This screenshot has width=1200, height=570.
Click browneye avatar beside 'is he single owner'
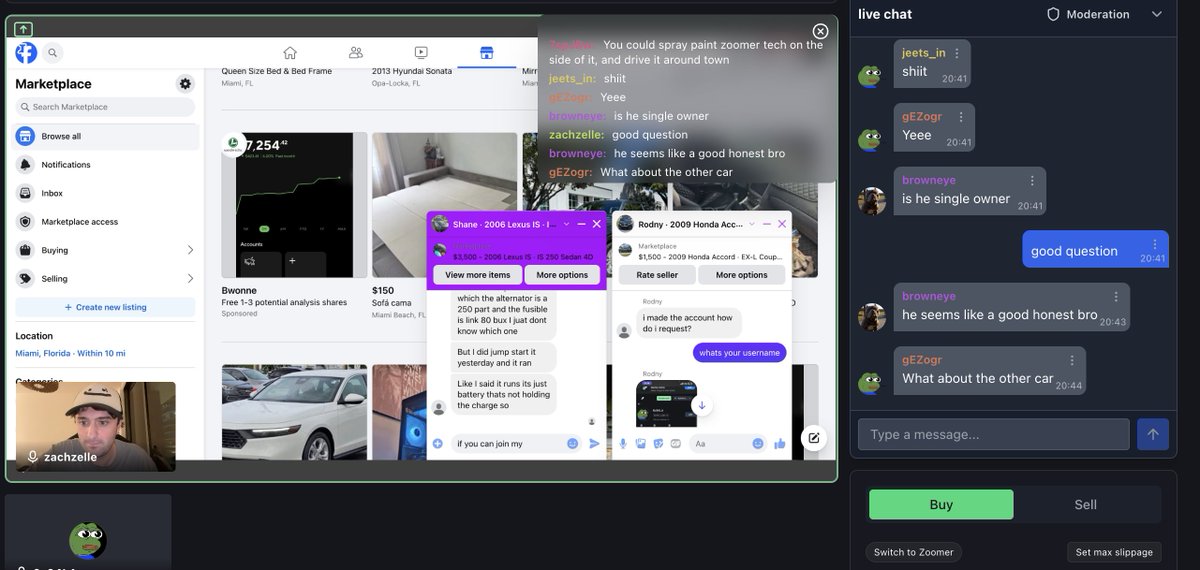(872, 201)
